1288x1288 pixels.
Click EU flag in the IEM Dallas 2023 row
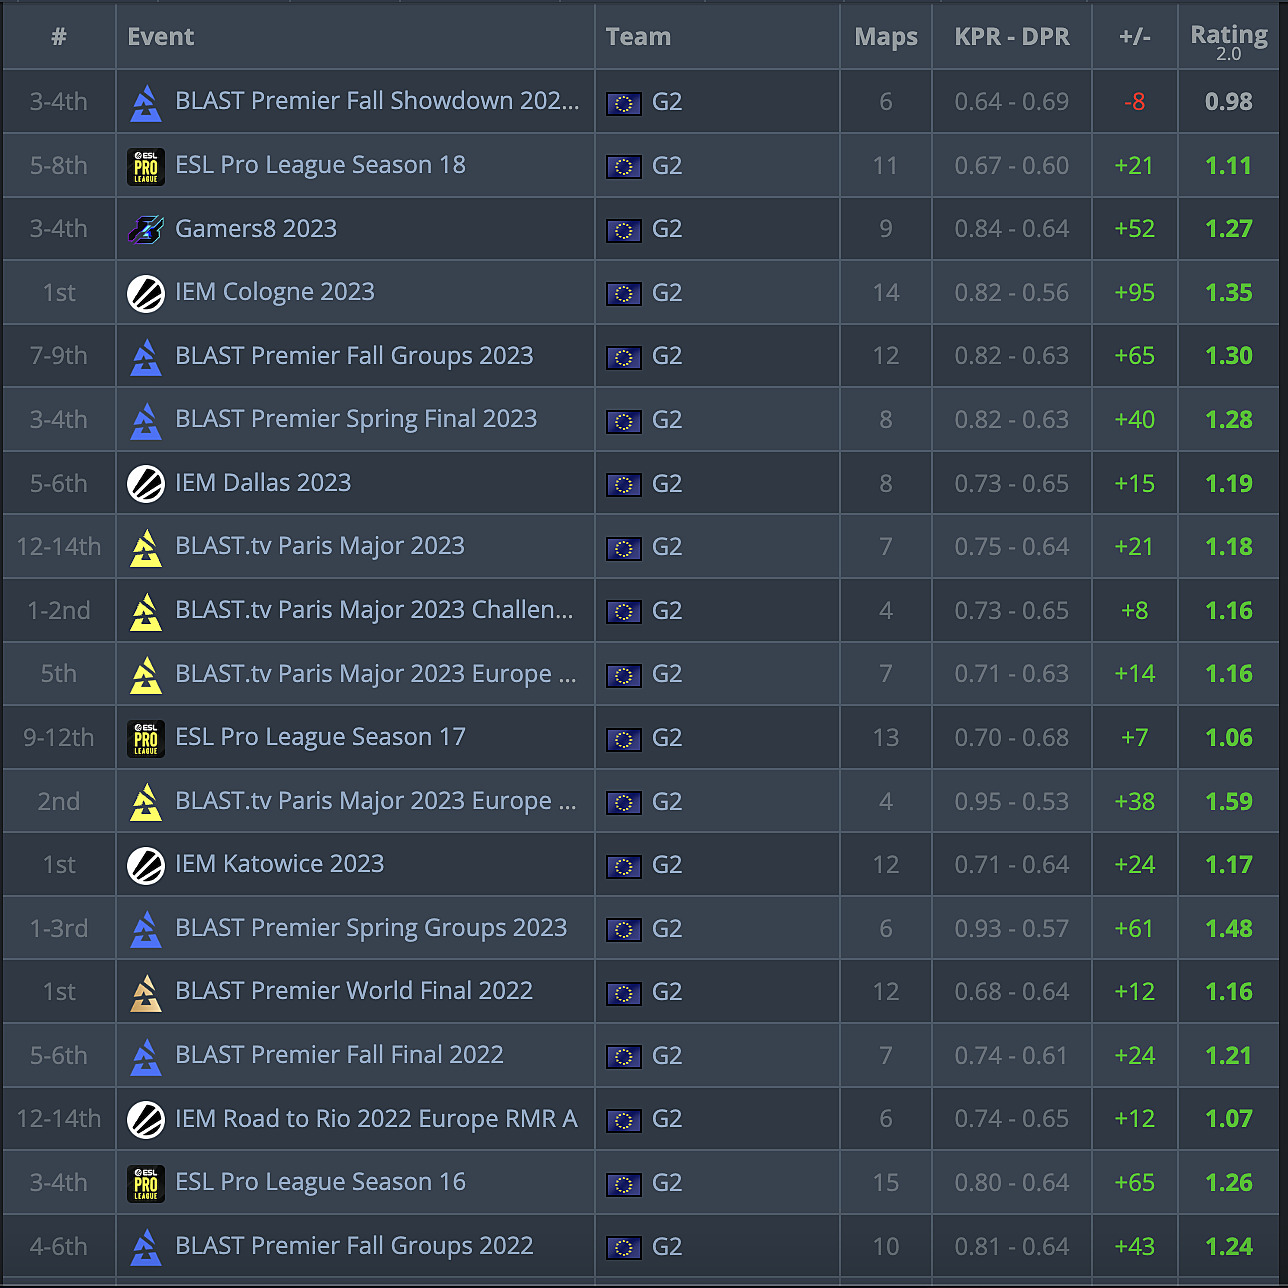pos(624,485)
